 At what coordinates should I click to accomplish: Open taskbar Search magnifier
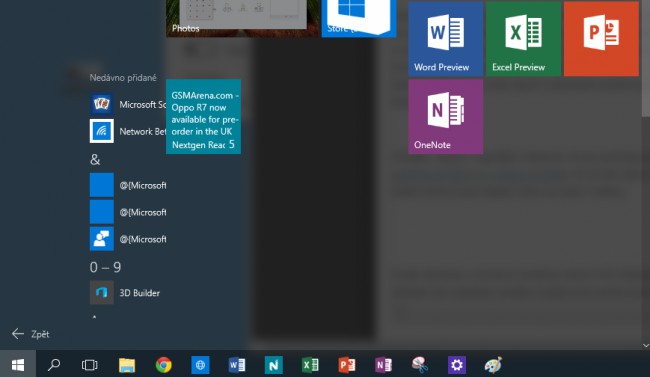(x=54, y=365)
